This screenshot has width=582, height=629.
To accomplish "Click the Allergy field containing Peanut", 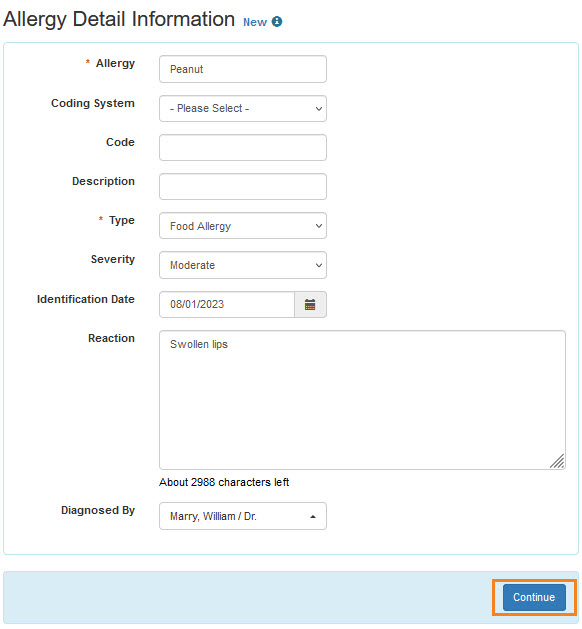I will coord(243,69).
